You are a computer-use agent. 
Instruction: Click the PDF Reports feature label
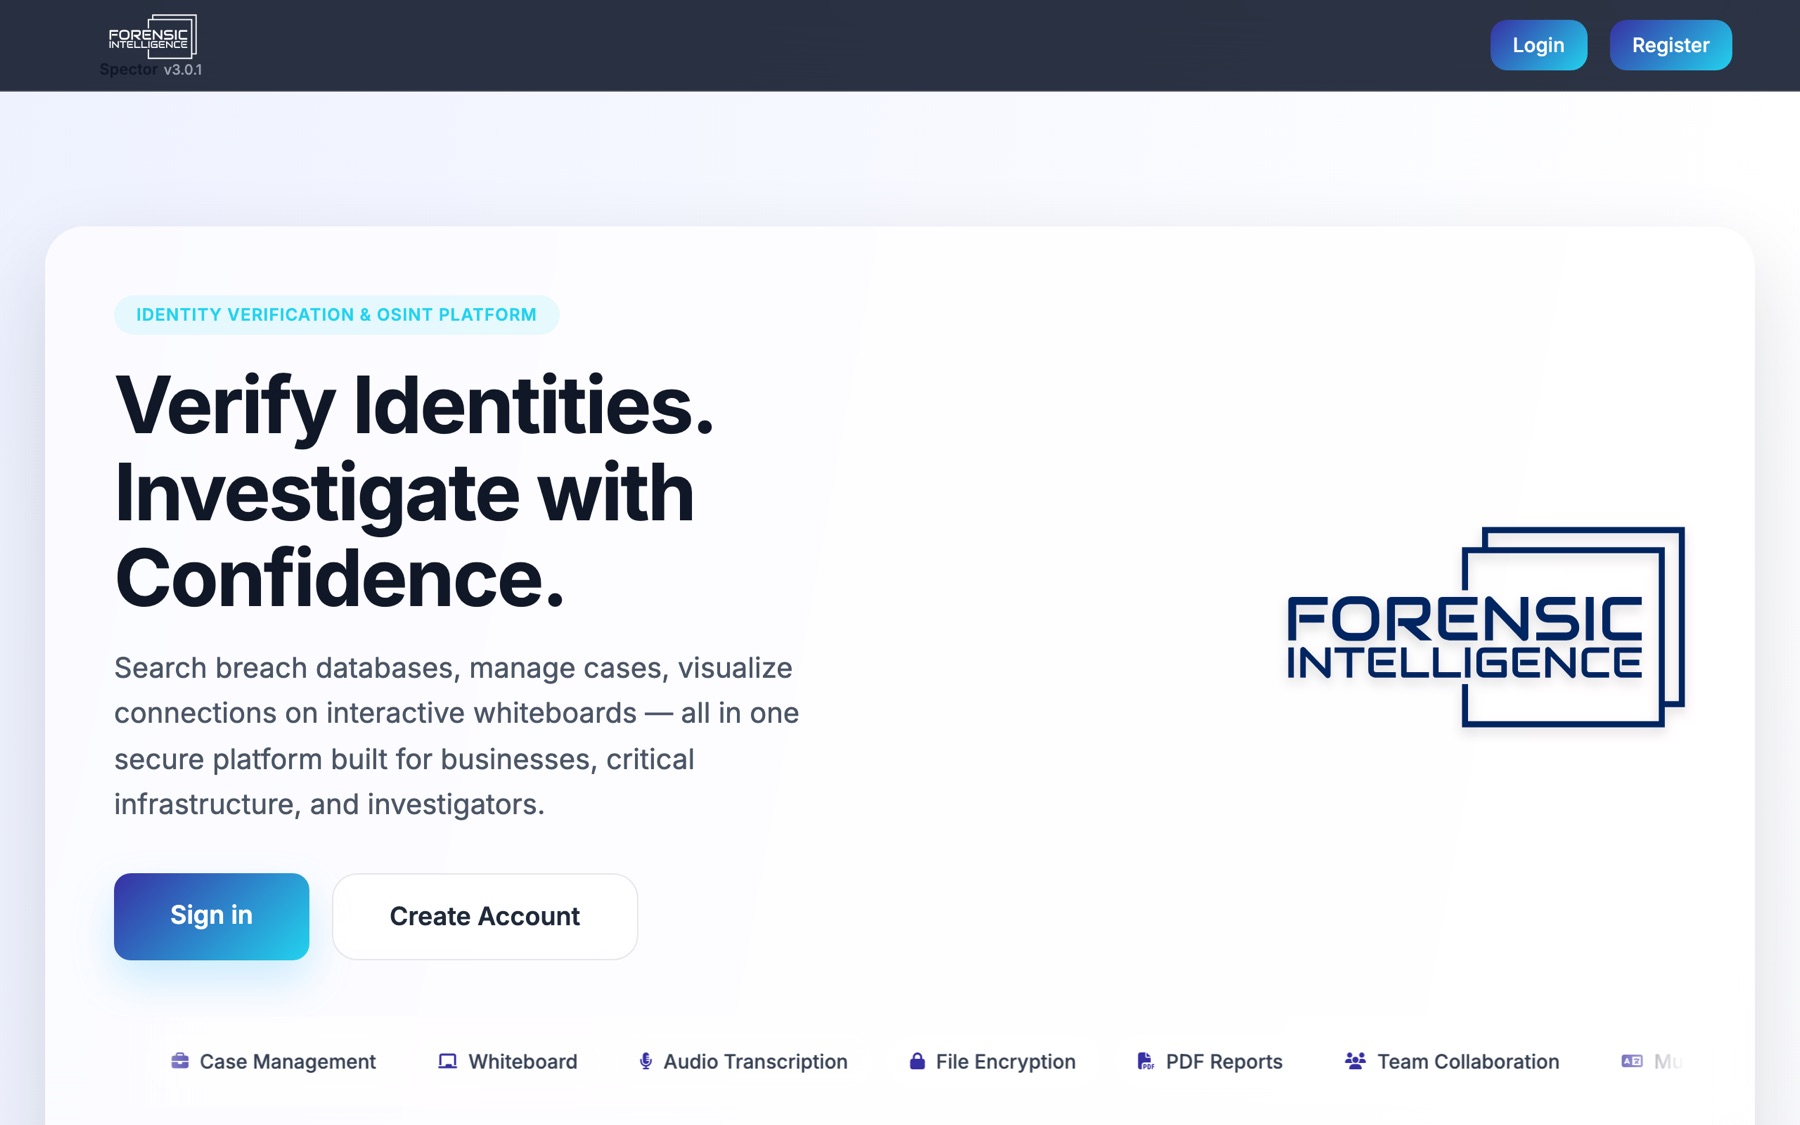tap(1224, 1062)
